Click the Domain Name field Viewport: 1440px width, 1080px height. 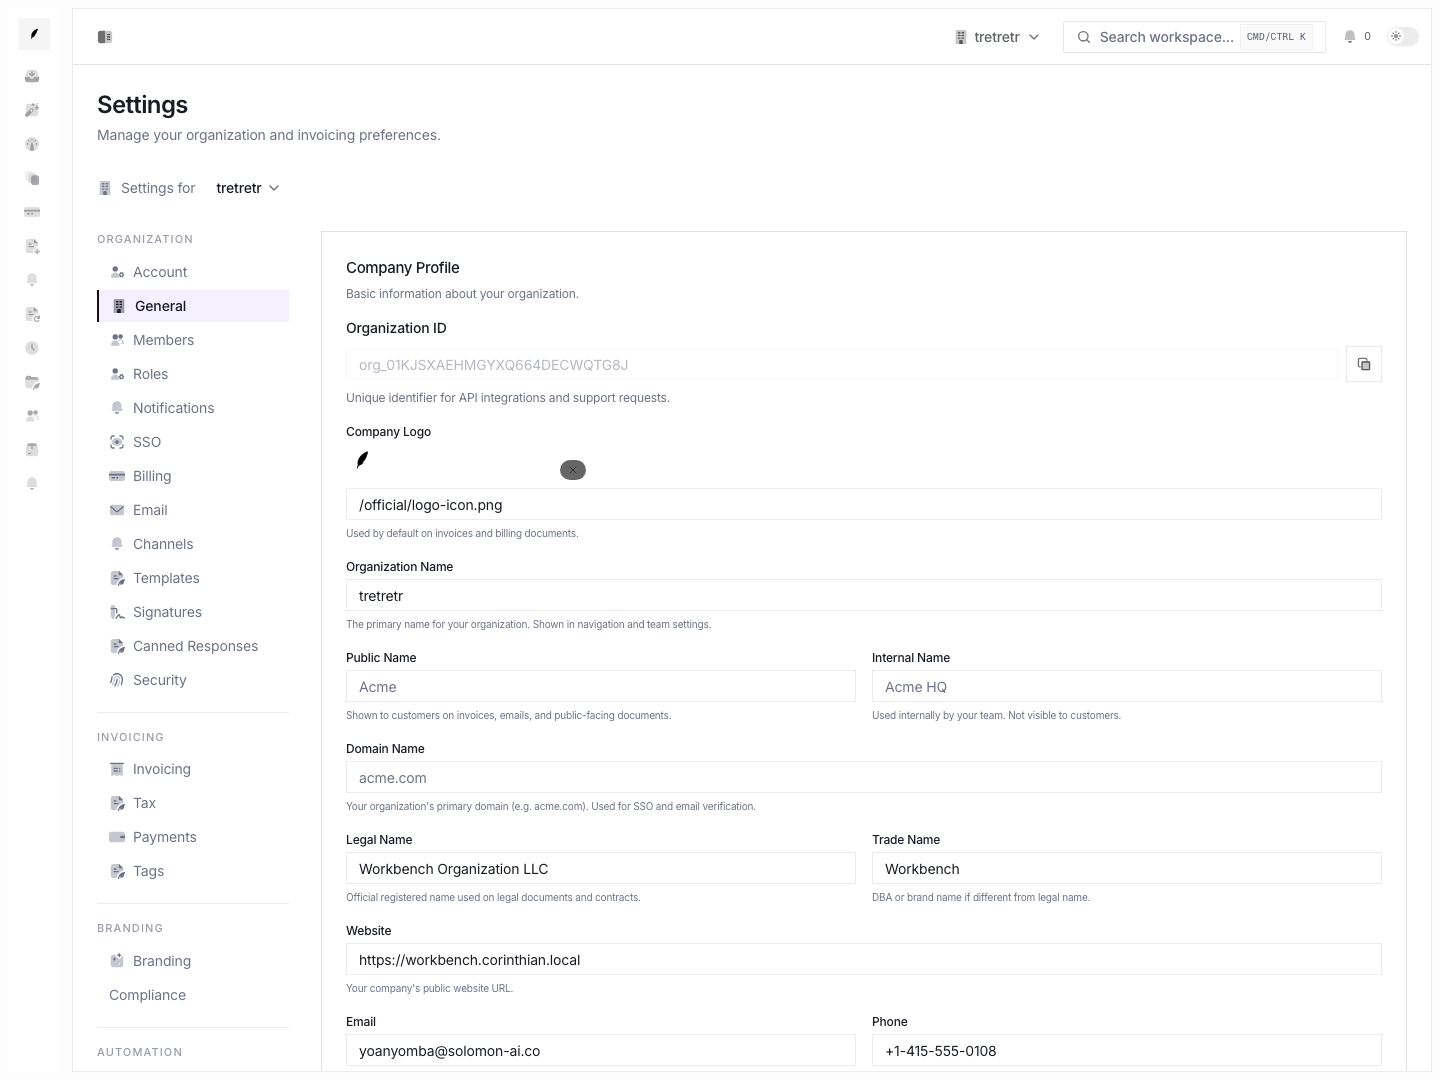(x=864, y=778)
